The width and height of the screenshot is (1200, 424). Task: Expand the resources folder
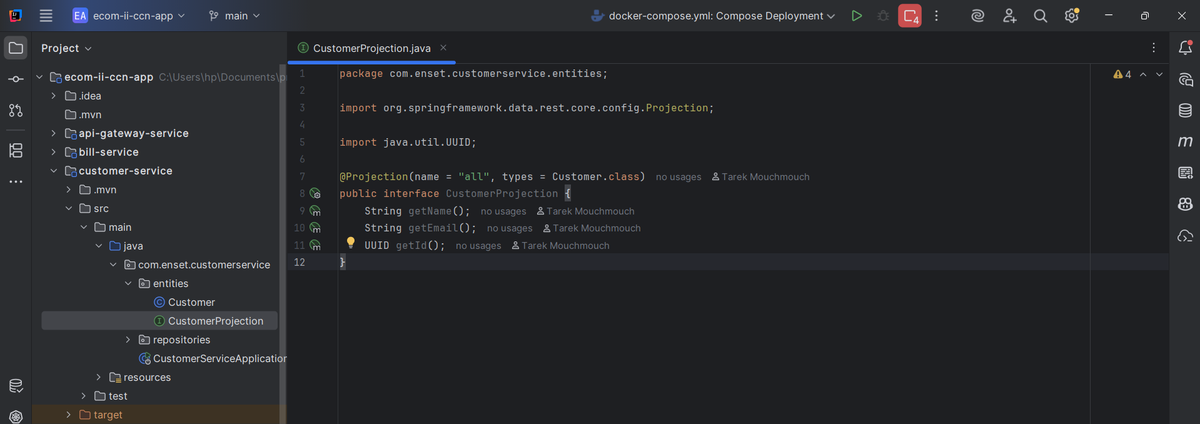[x=98, y=378]
